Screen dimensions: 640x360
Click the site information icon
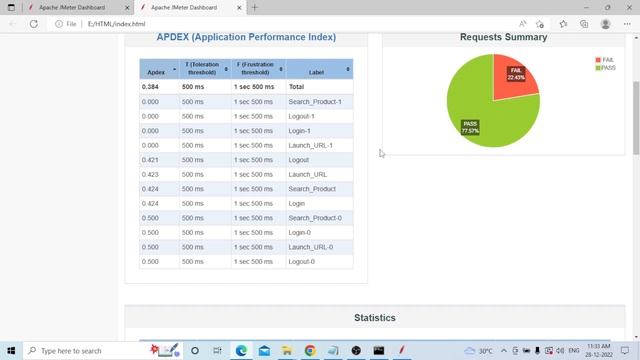[x=59, y=24]
